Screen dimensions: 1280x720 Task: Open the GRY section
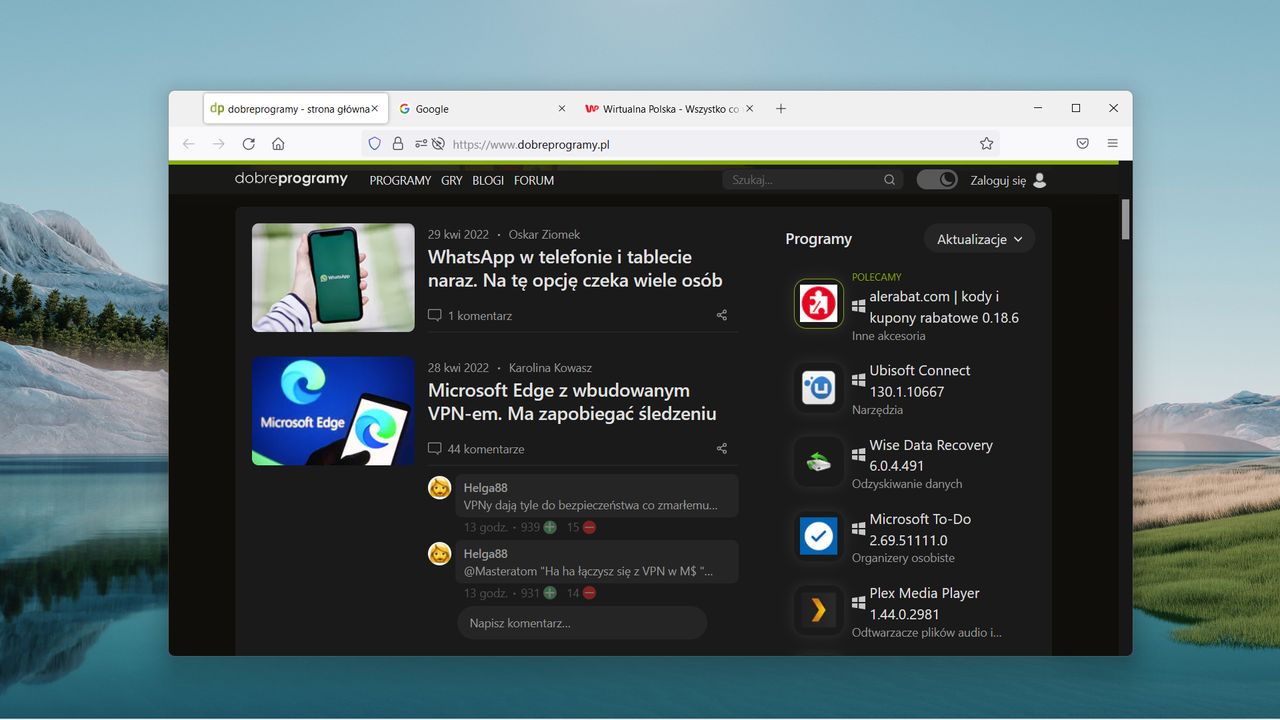click(x=452, y=181)
